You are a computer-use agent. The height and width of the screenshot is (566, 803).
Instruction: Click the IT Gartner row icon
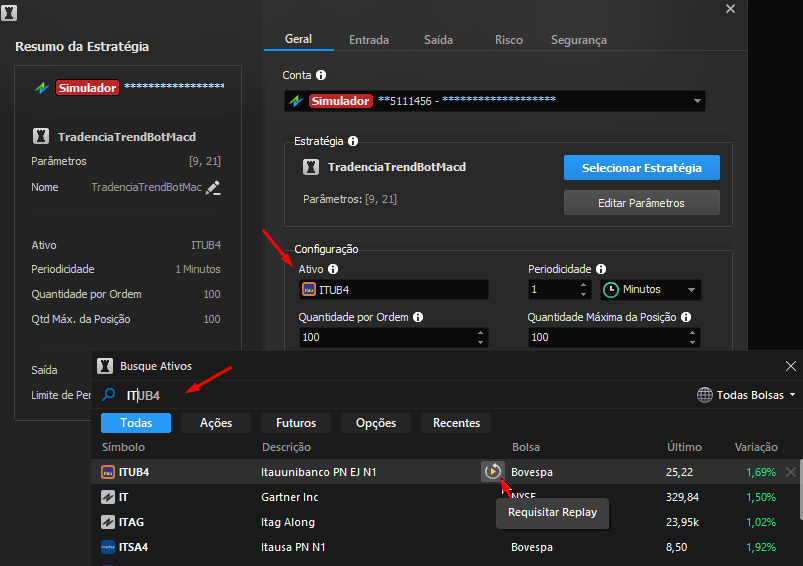pyautogui.click(x=108, y=497)
